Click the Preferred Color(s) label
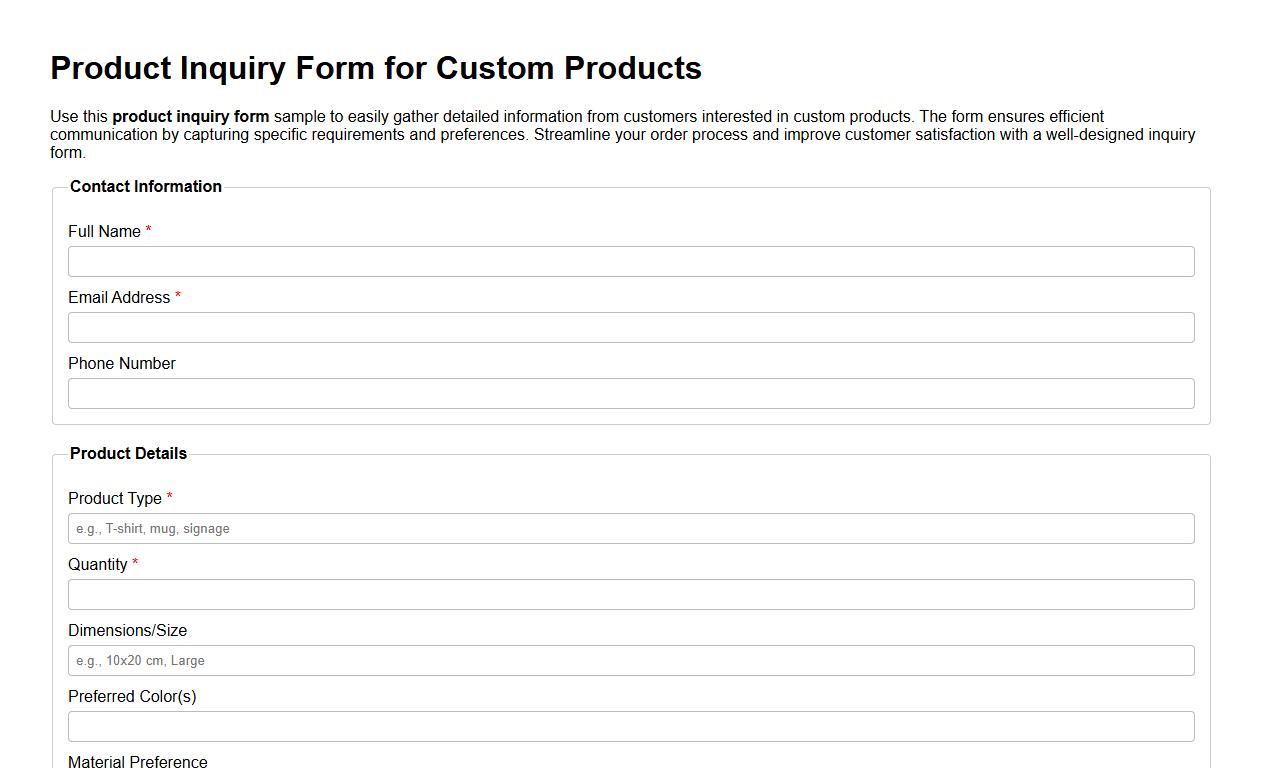 [132, 696]
